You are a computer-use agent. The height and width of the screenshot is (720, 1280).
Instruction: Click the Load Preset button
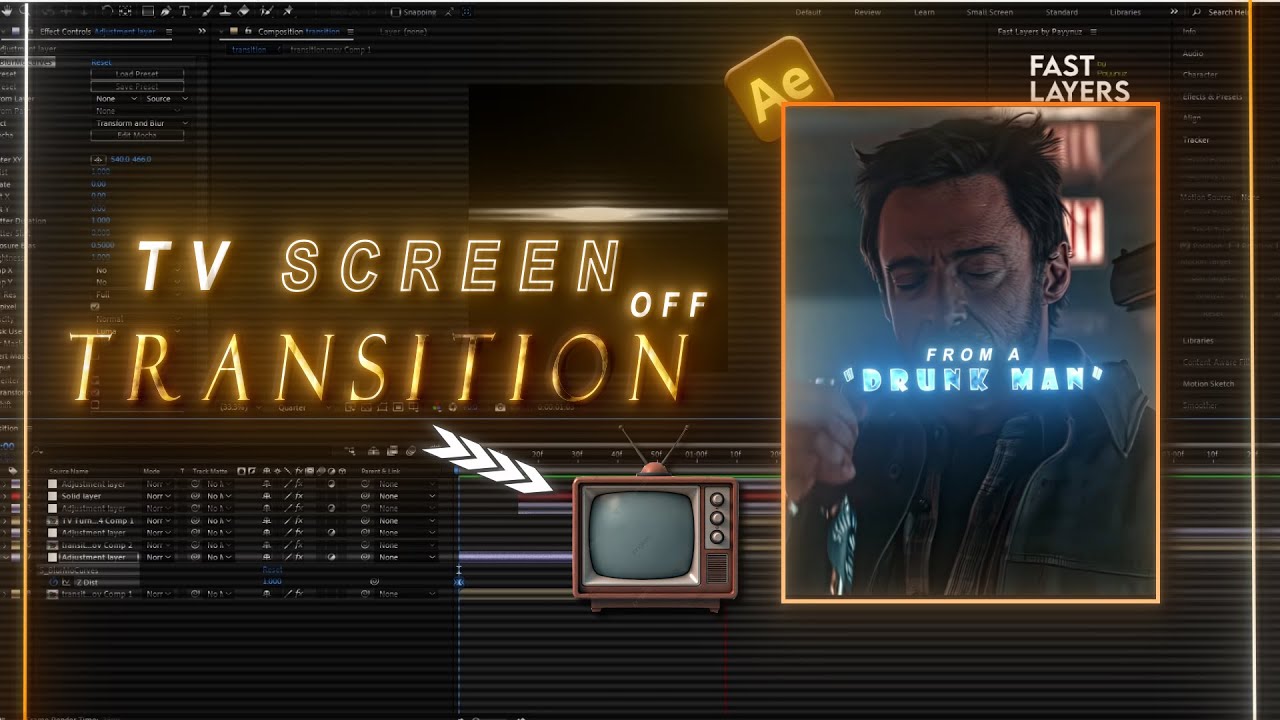(x=137, y=74)
